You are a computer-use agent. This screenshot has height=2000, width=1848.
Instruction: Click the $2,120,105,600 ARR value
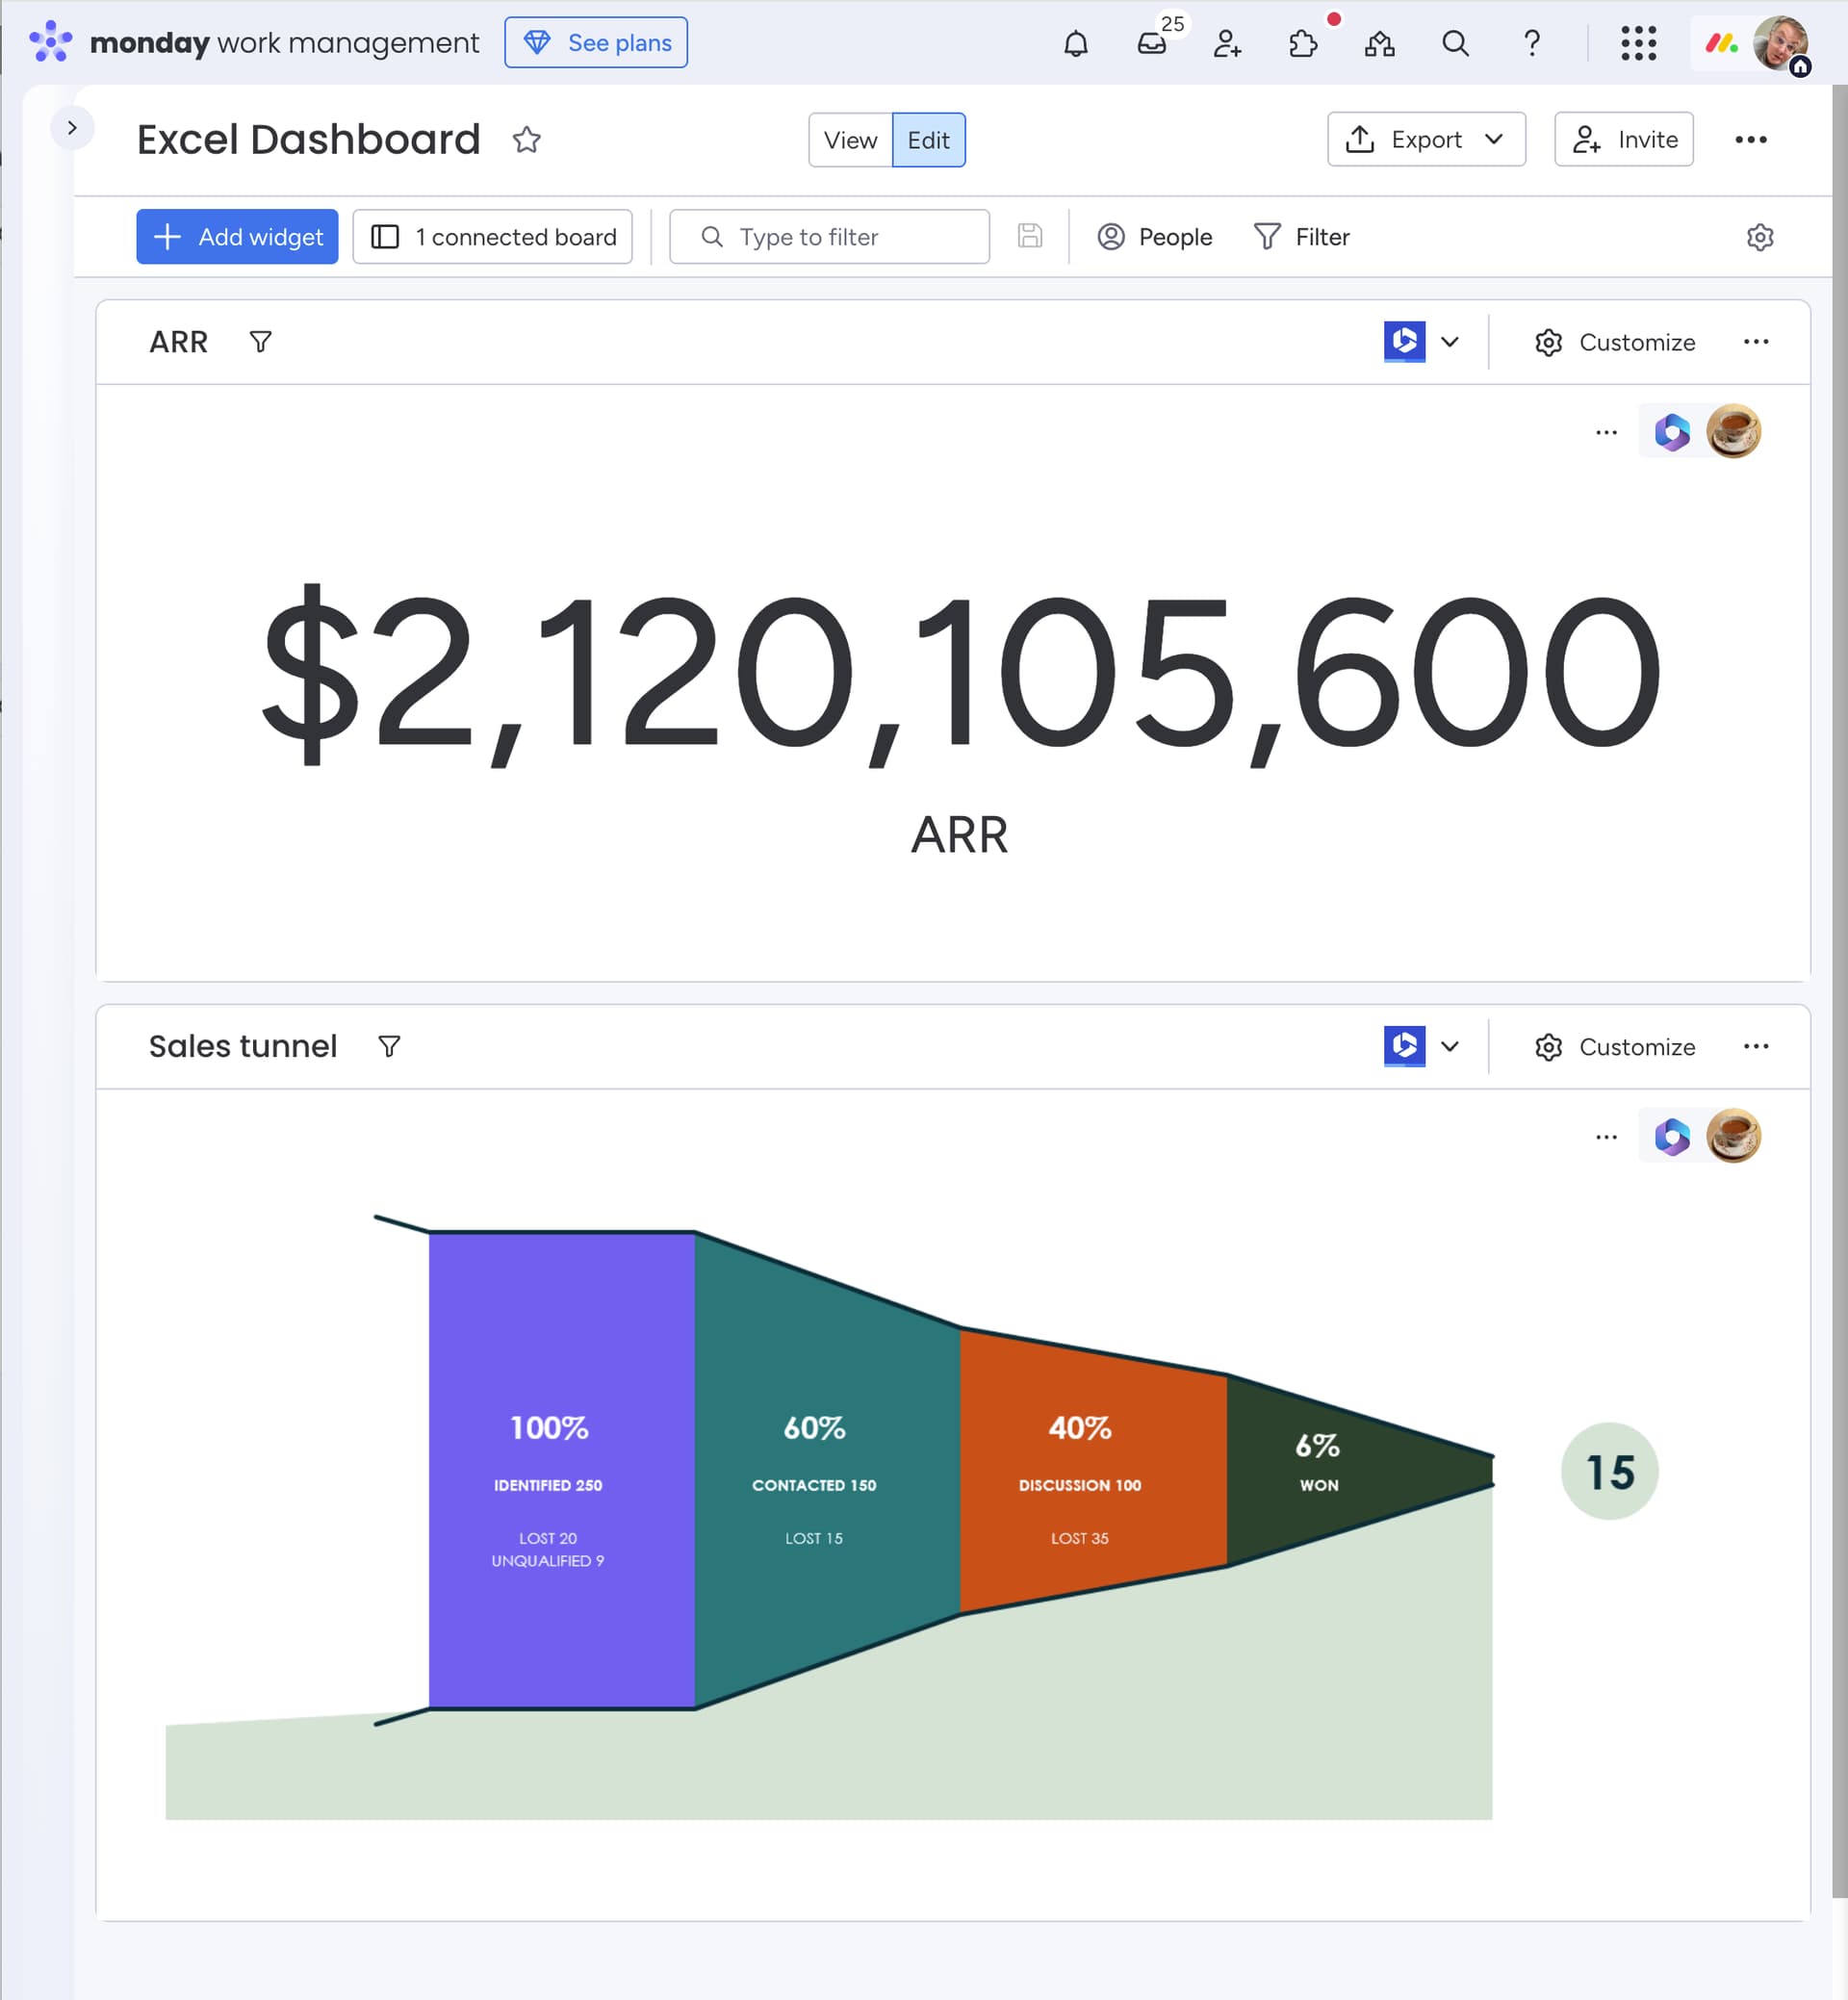pos(959,673)
